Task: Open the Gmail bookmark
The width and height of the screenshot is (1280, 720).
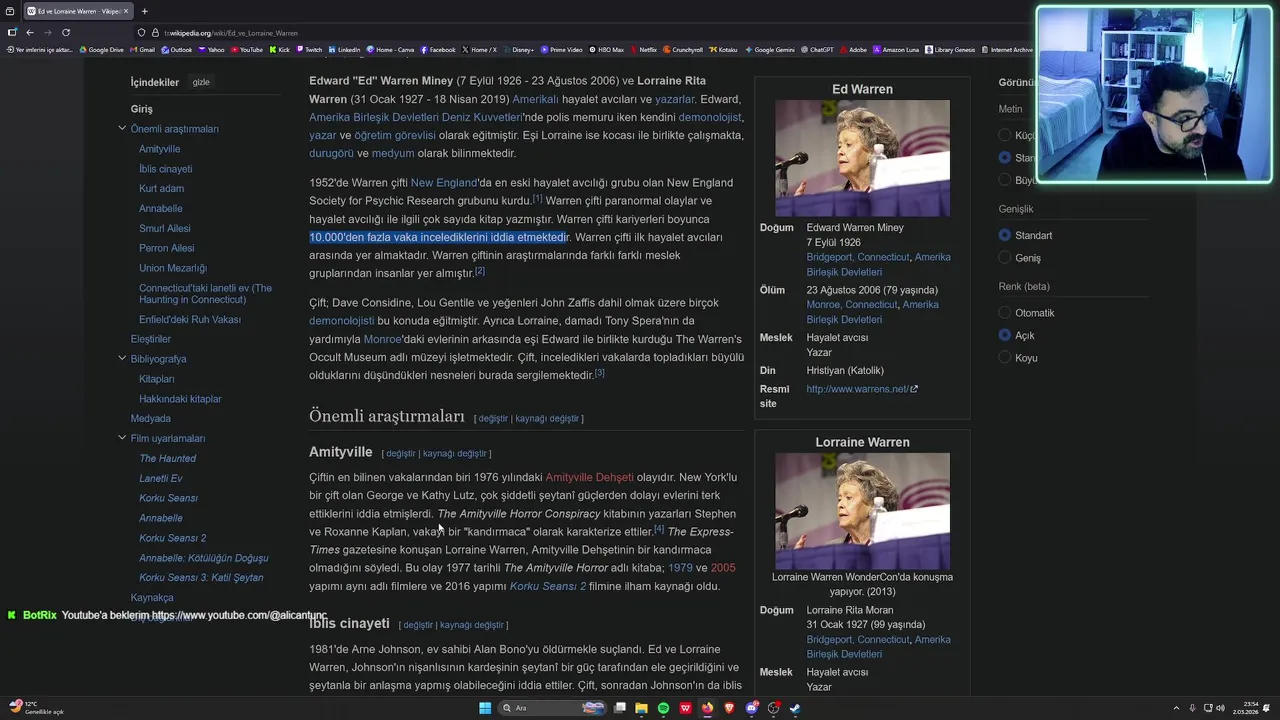Action: [143, 50]
